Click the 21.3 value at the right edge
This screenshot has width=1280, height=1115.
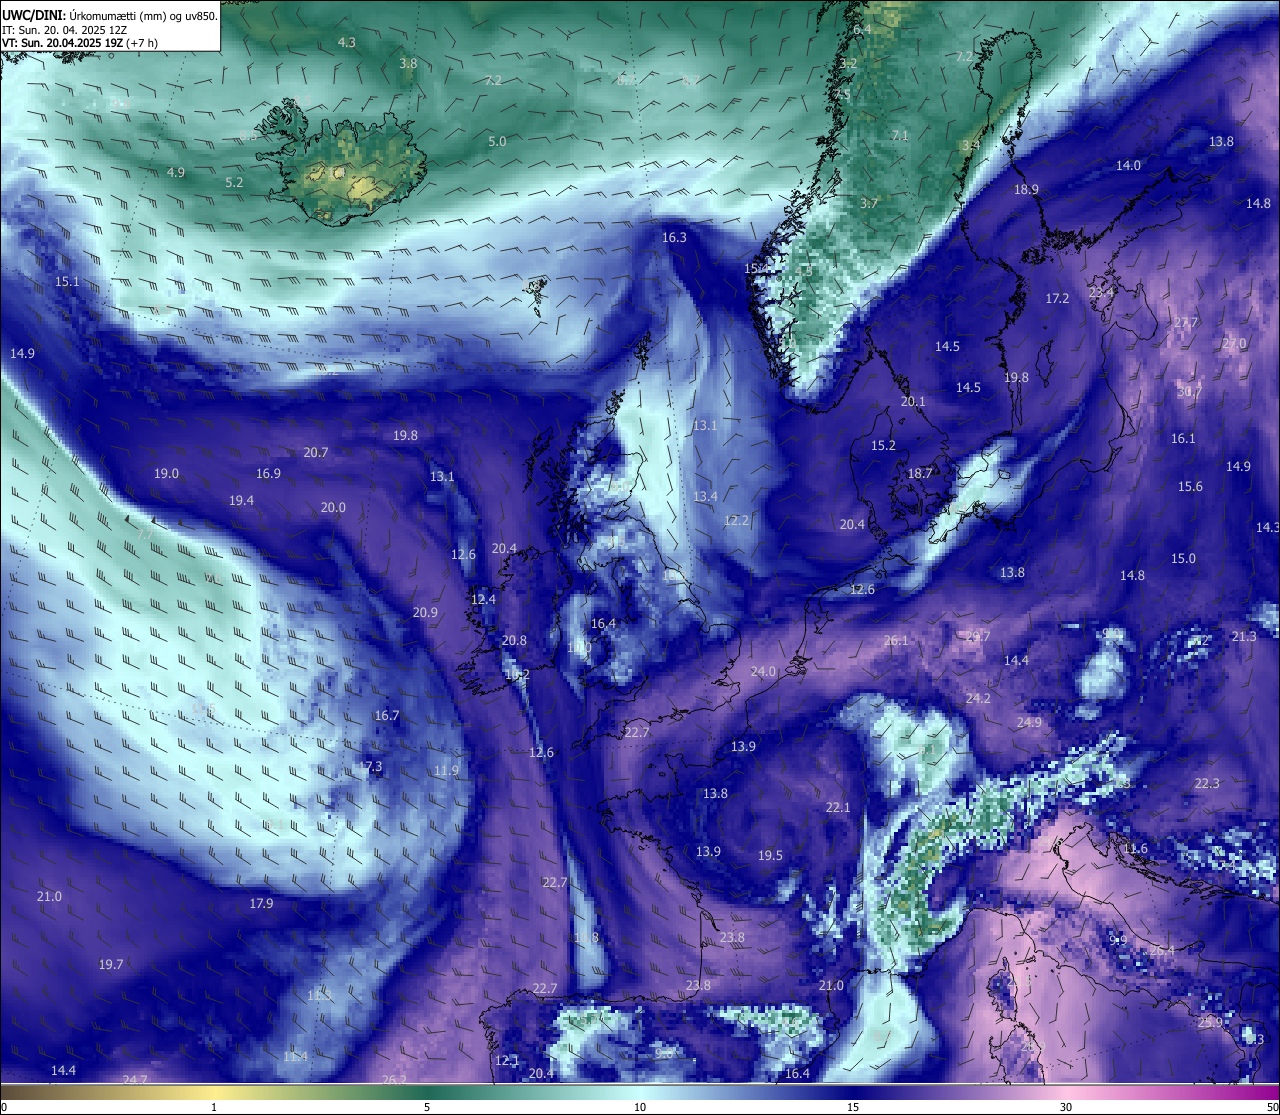[1244, 637]
